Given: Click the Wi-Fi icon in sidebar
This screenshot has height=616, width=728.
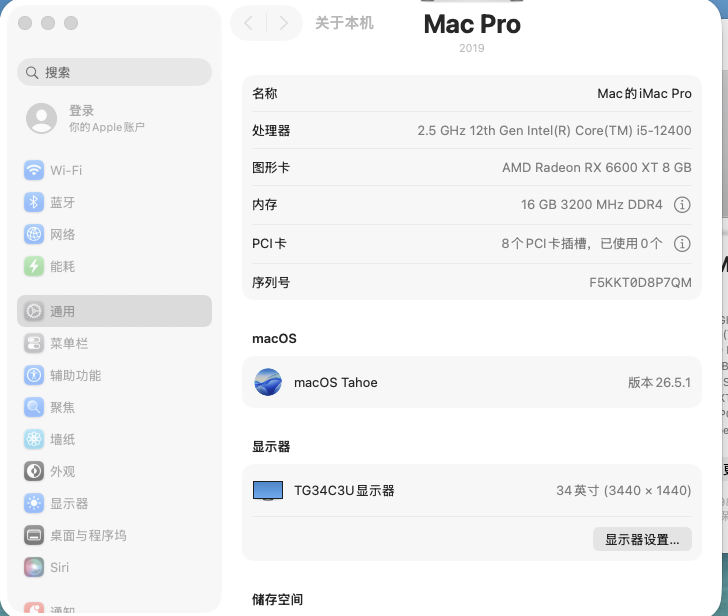Looking at the screenshot, I should pos(34,170).
